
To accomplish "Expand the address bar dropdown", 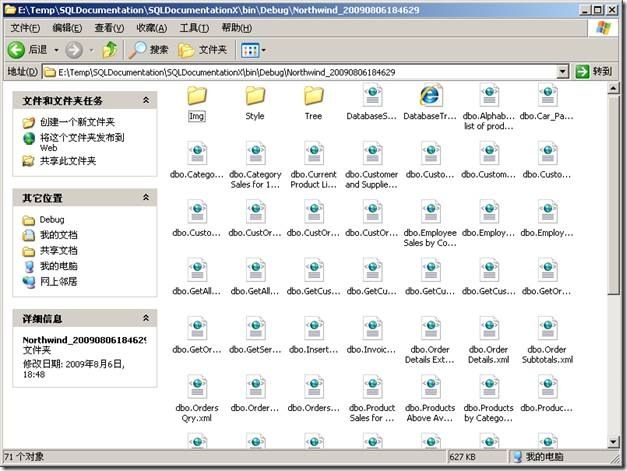I will click(x=563, y=72).
